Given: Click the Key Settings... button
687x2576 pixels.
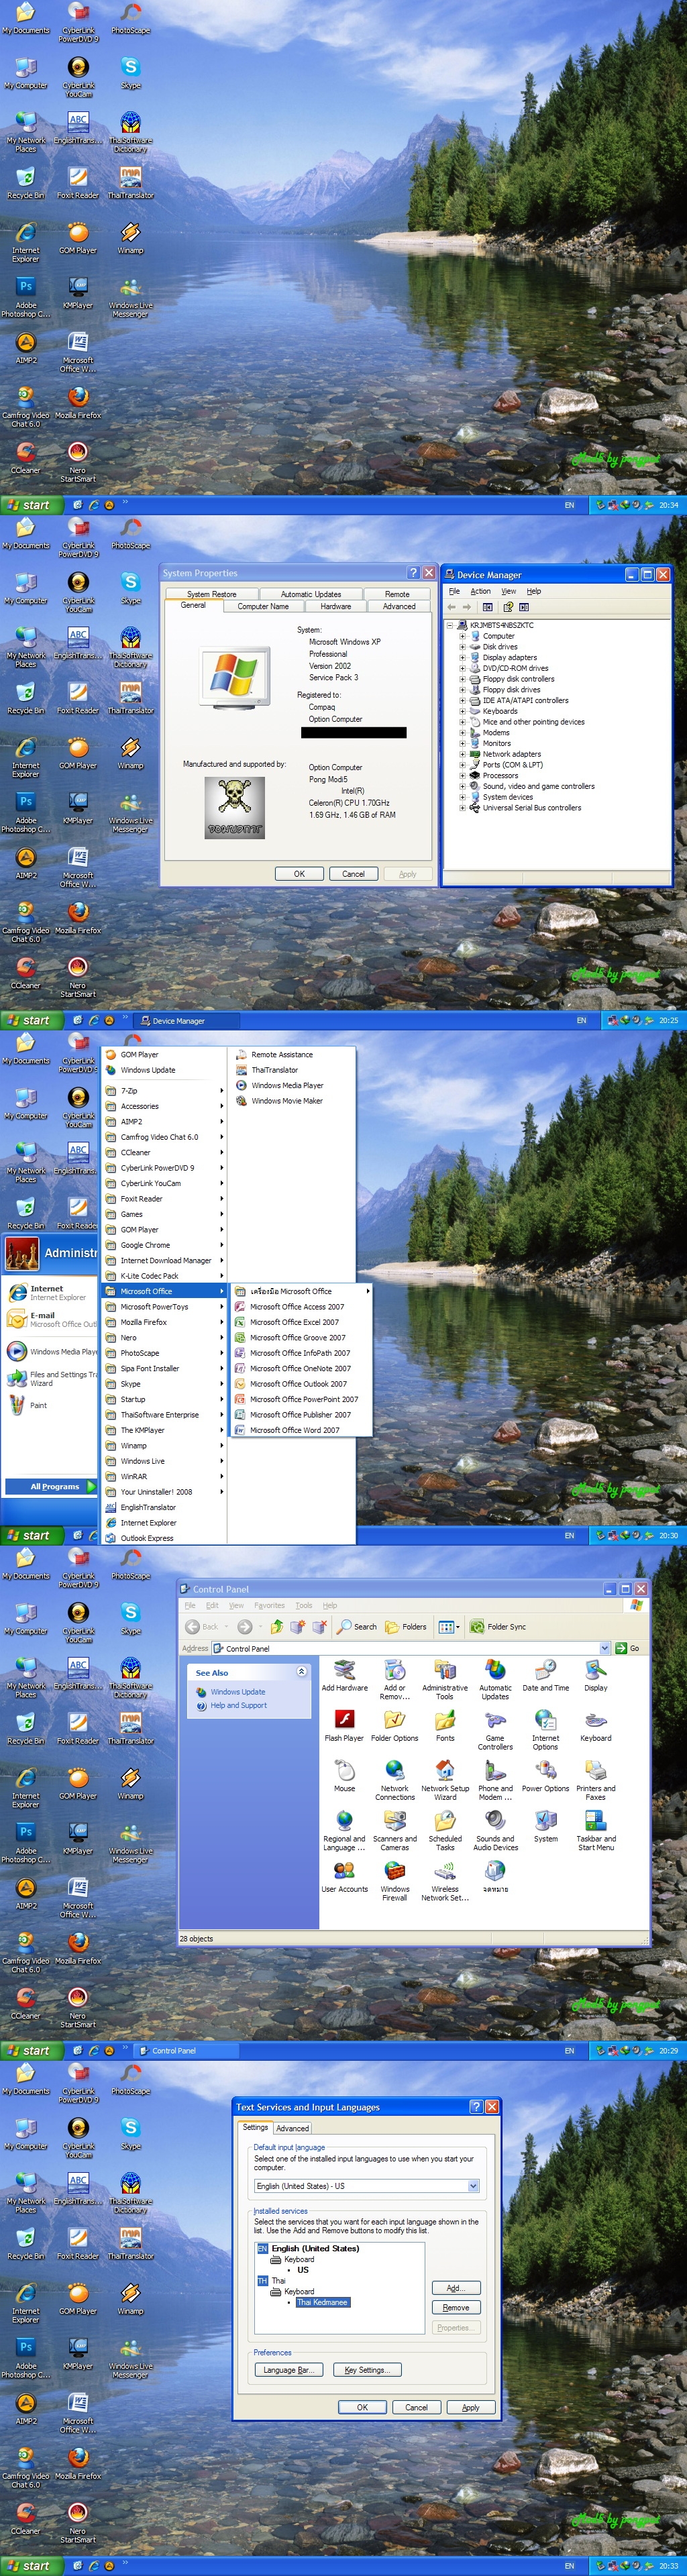Looking at the screenshot, I should (366, 2370).
